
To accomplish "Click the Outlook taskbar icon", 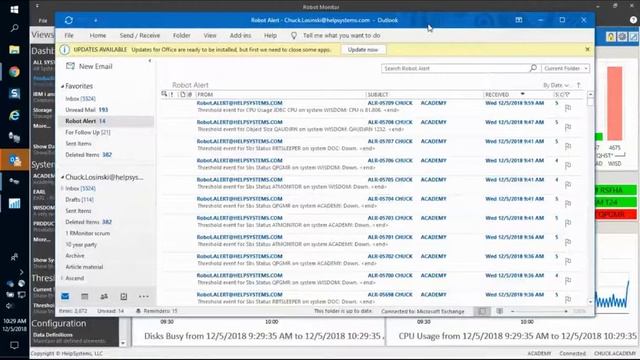I will [15, 160].
